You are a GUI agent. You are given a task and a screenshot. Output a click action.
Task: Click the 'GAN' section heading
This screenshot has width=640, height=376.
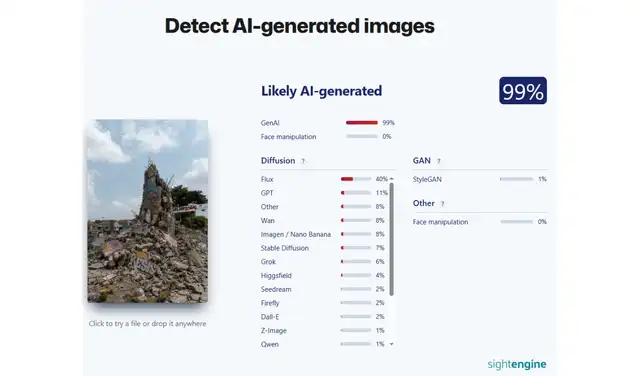422,160
